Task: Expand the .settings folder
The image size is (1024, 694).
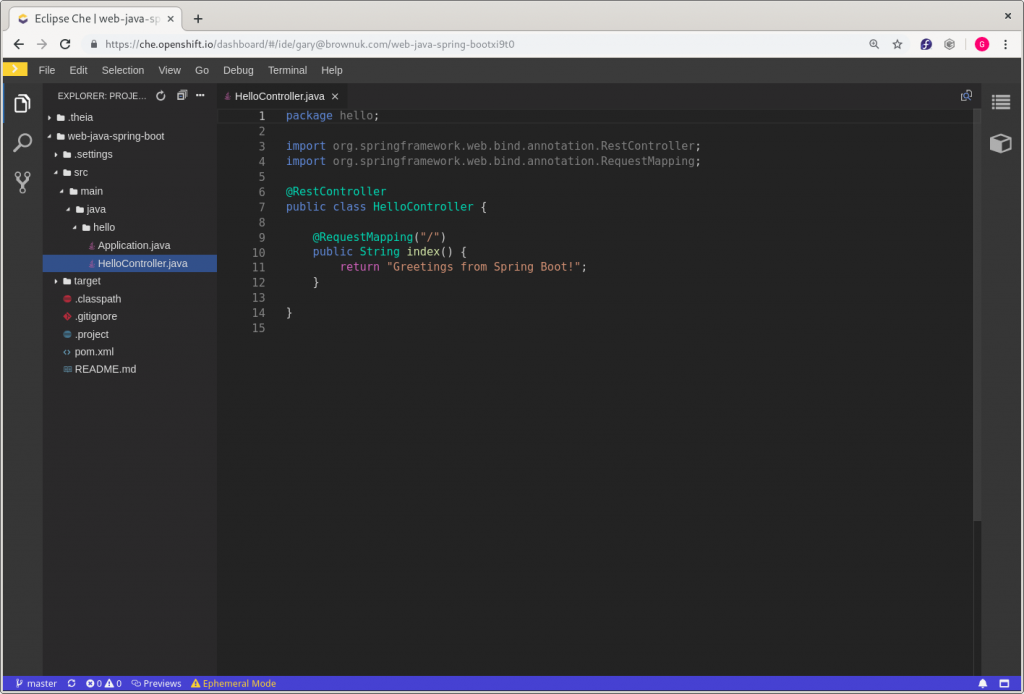Action: [93, 154]
